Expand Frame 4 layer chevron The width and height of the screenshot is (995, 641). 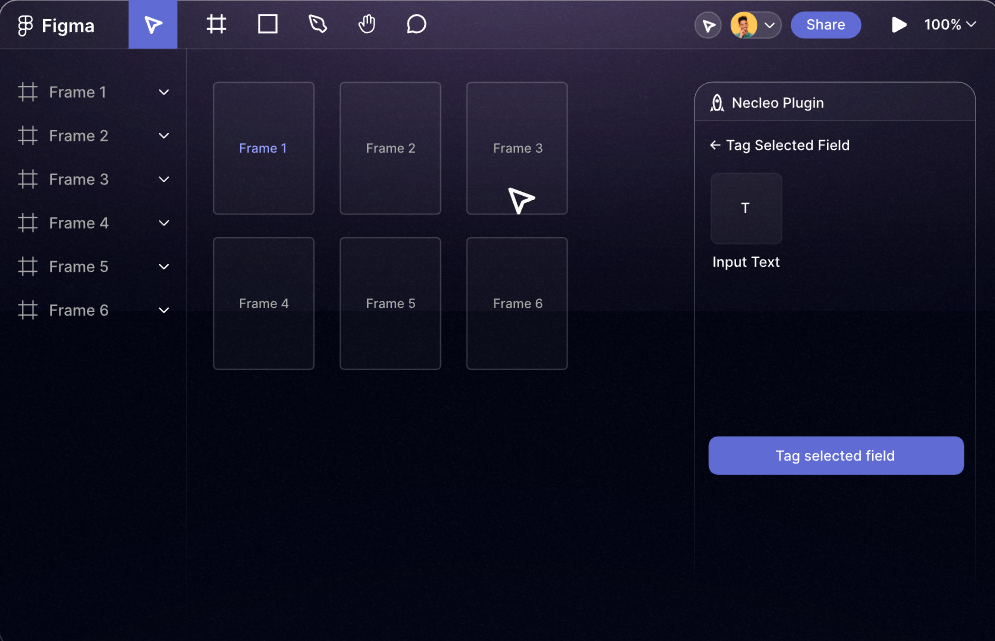pos(164,223)
